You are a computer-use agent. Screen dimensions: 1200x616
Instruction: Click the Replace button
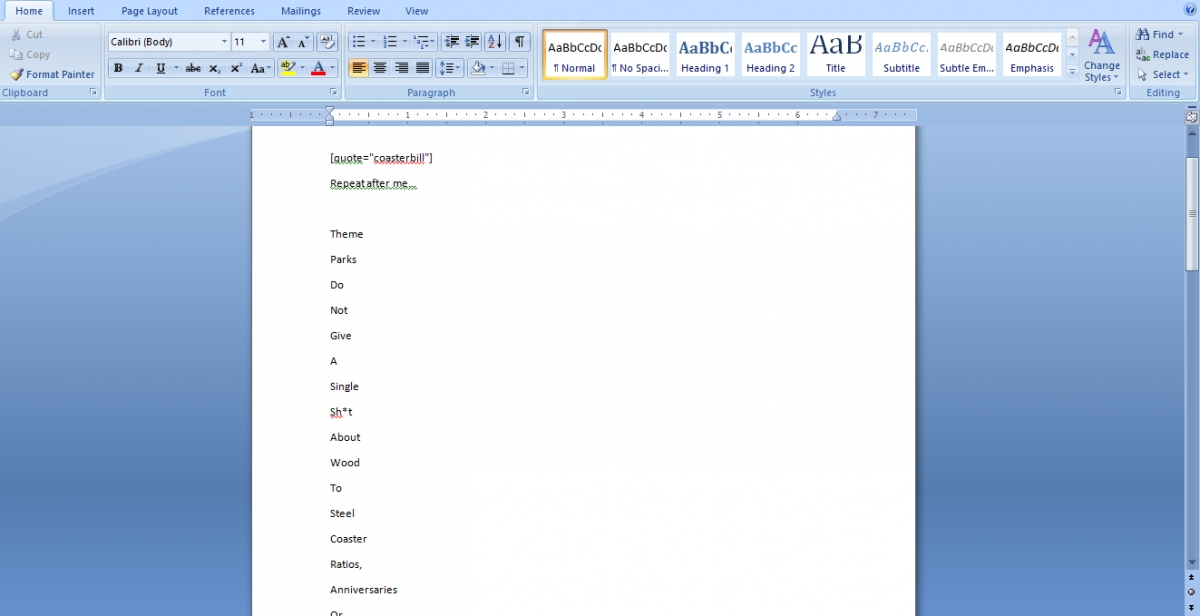pos(1162,55)
